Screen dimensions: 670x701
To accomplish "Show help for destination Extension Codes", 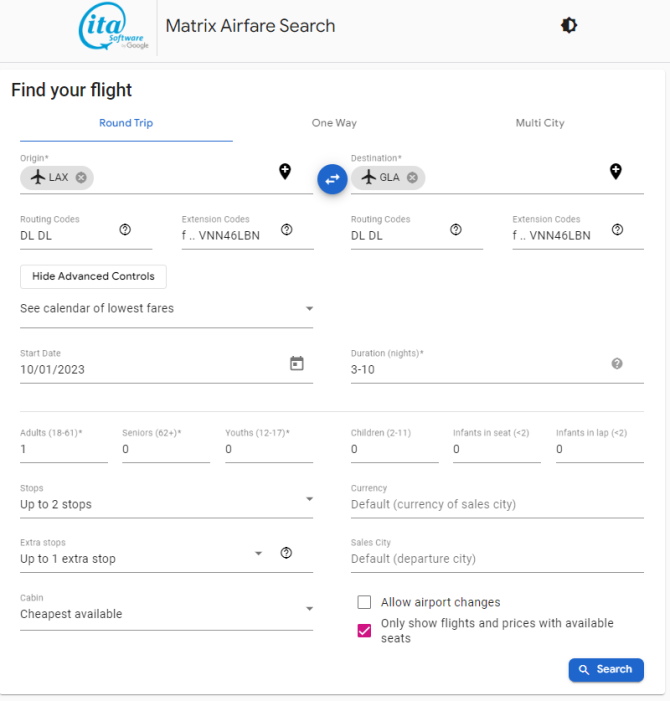I will point(617,230).
